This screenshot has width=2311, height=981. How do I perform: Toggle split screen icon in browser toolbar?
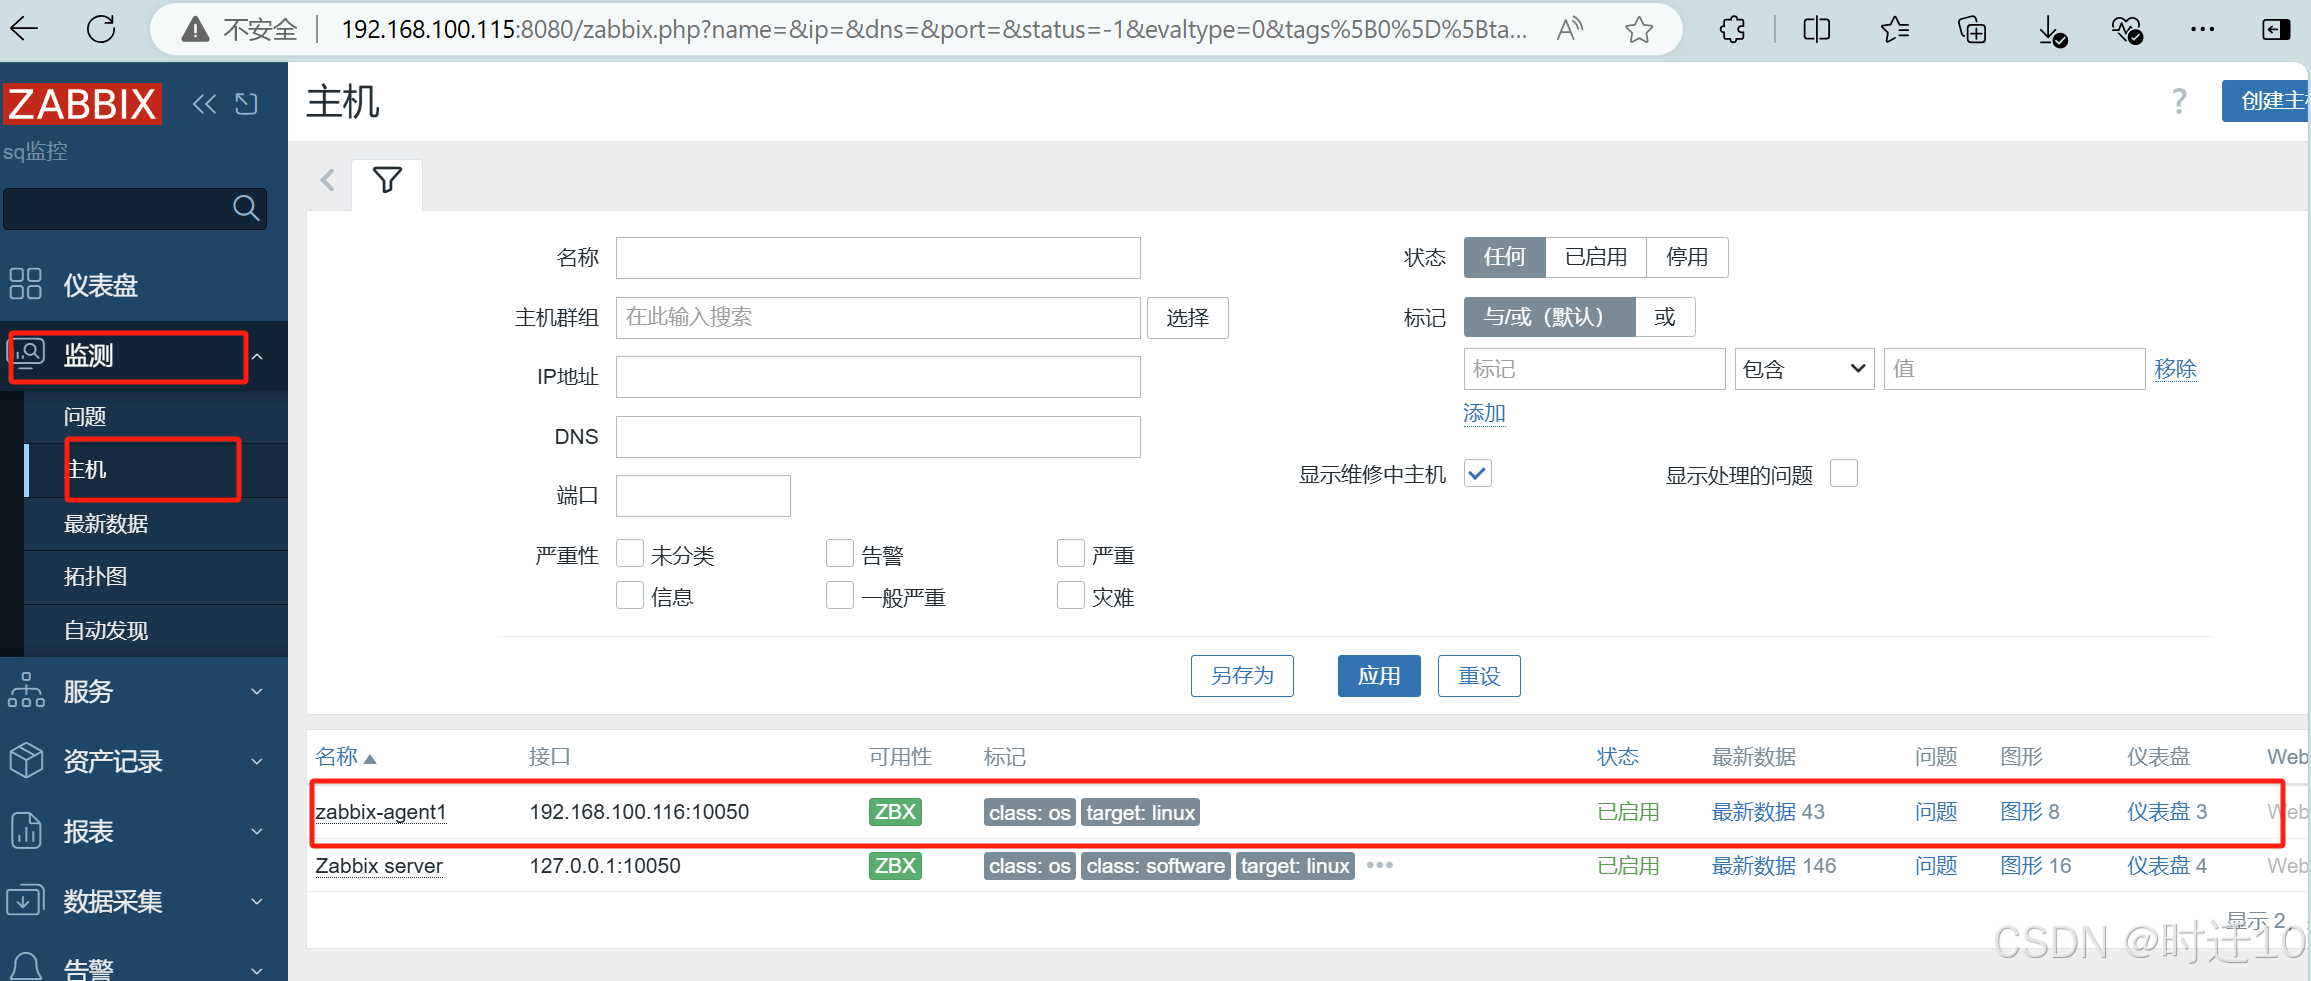coord(1817,30)
